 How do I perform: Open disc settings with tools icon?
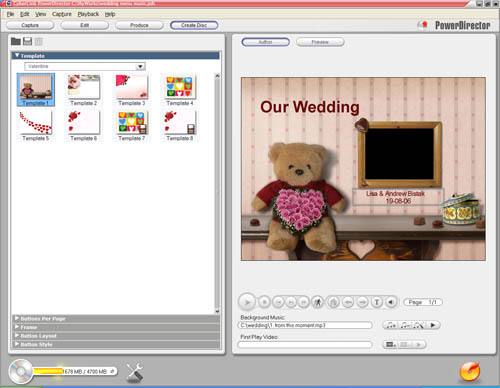tap(135, 372)
